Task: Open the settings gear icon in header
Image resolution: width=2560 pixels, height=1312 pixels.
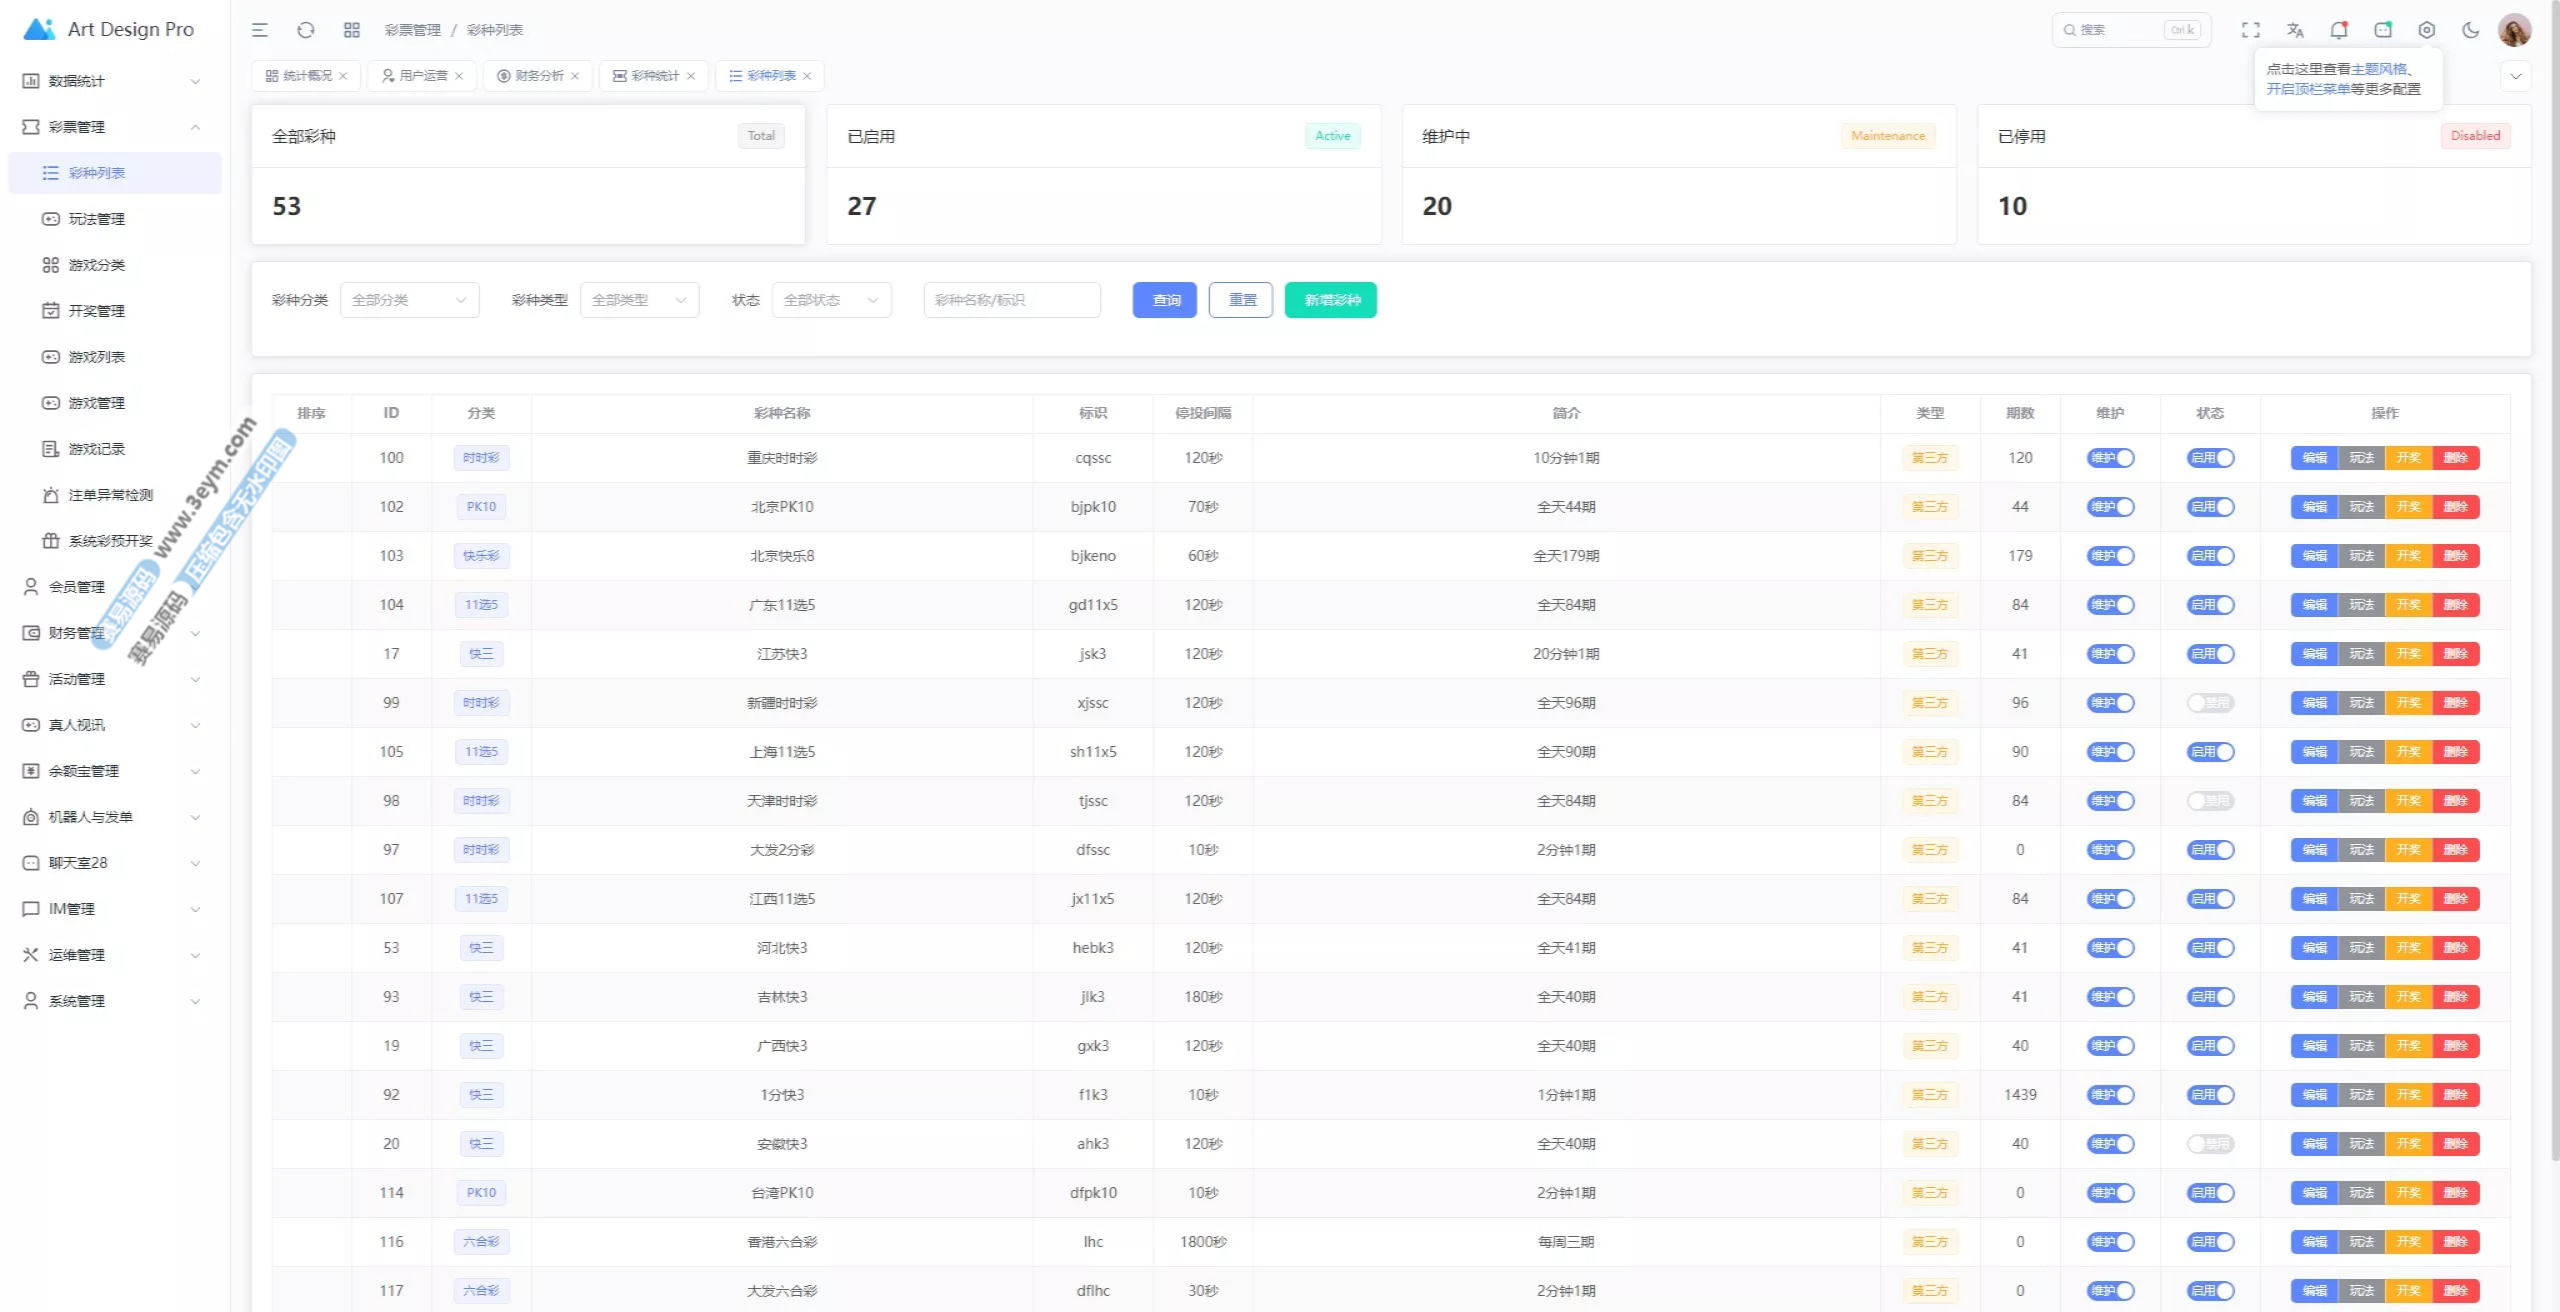Action: click(2426, 30)
